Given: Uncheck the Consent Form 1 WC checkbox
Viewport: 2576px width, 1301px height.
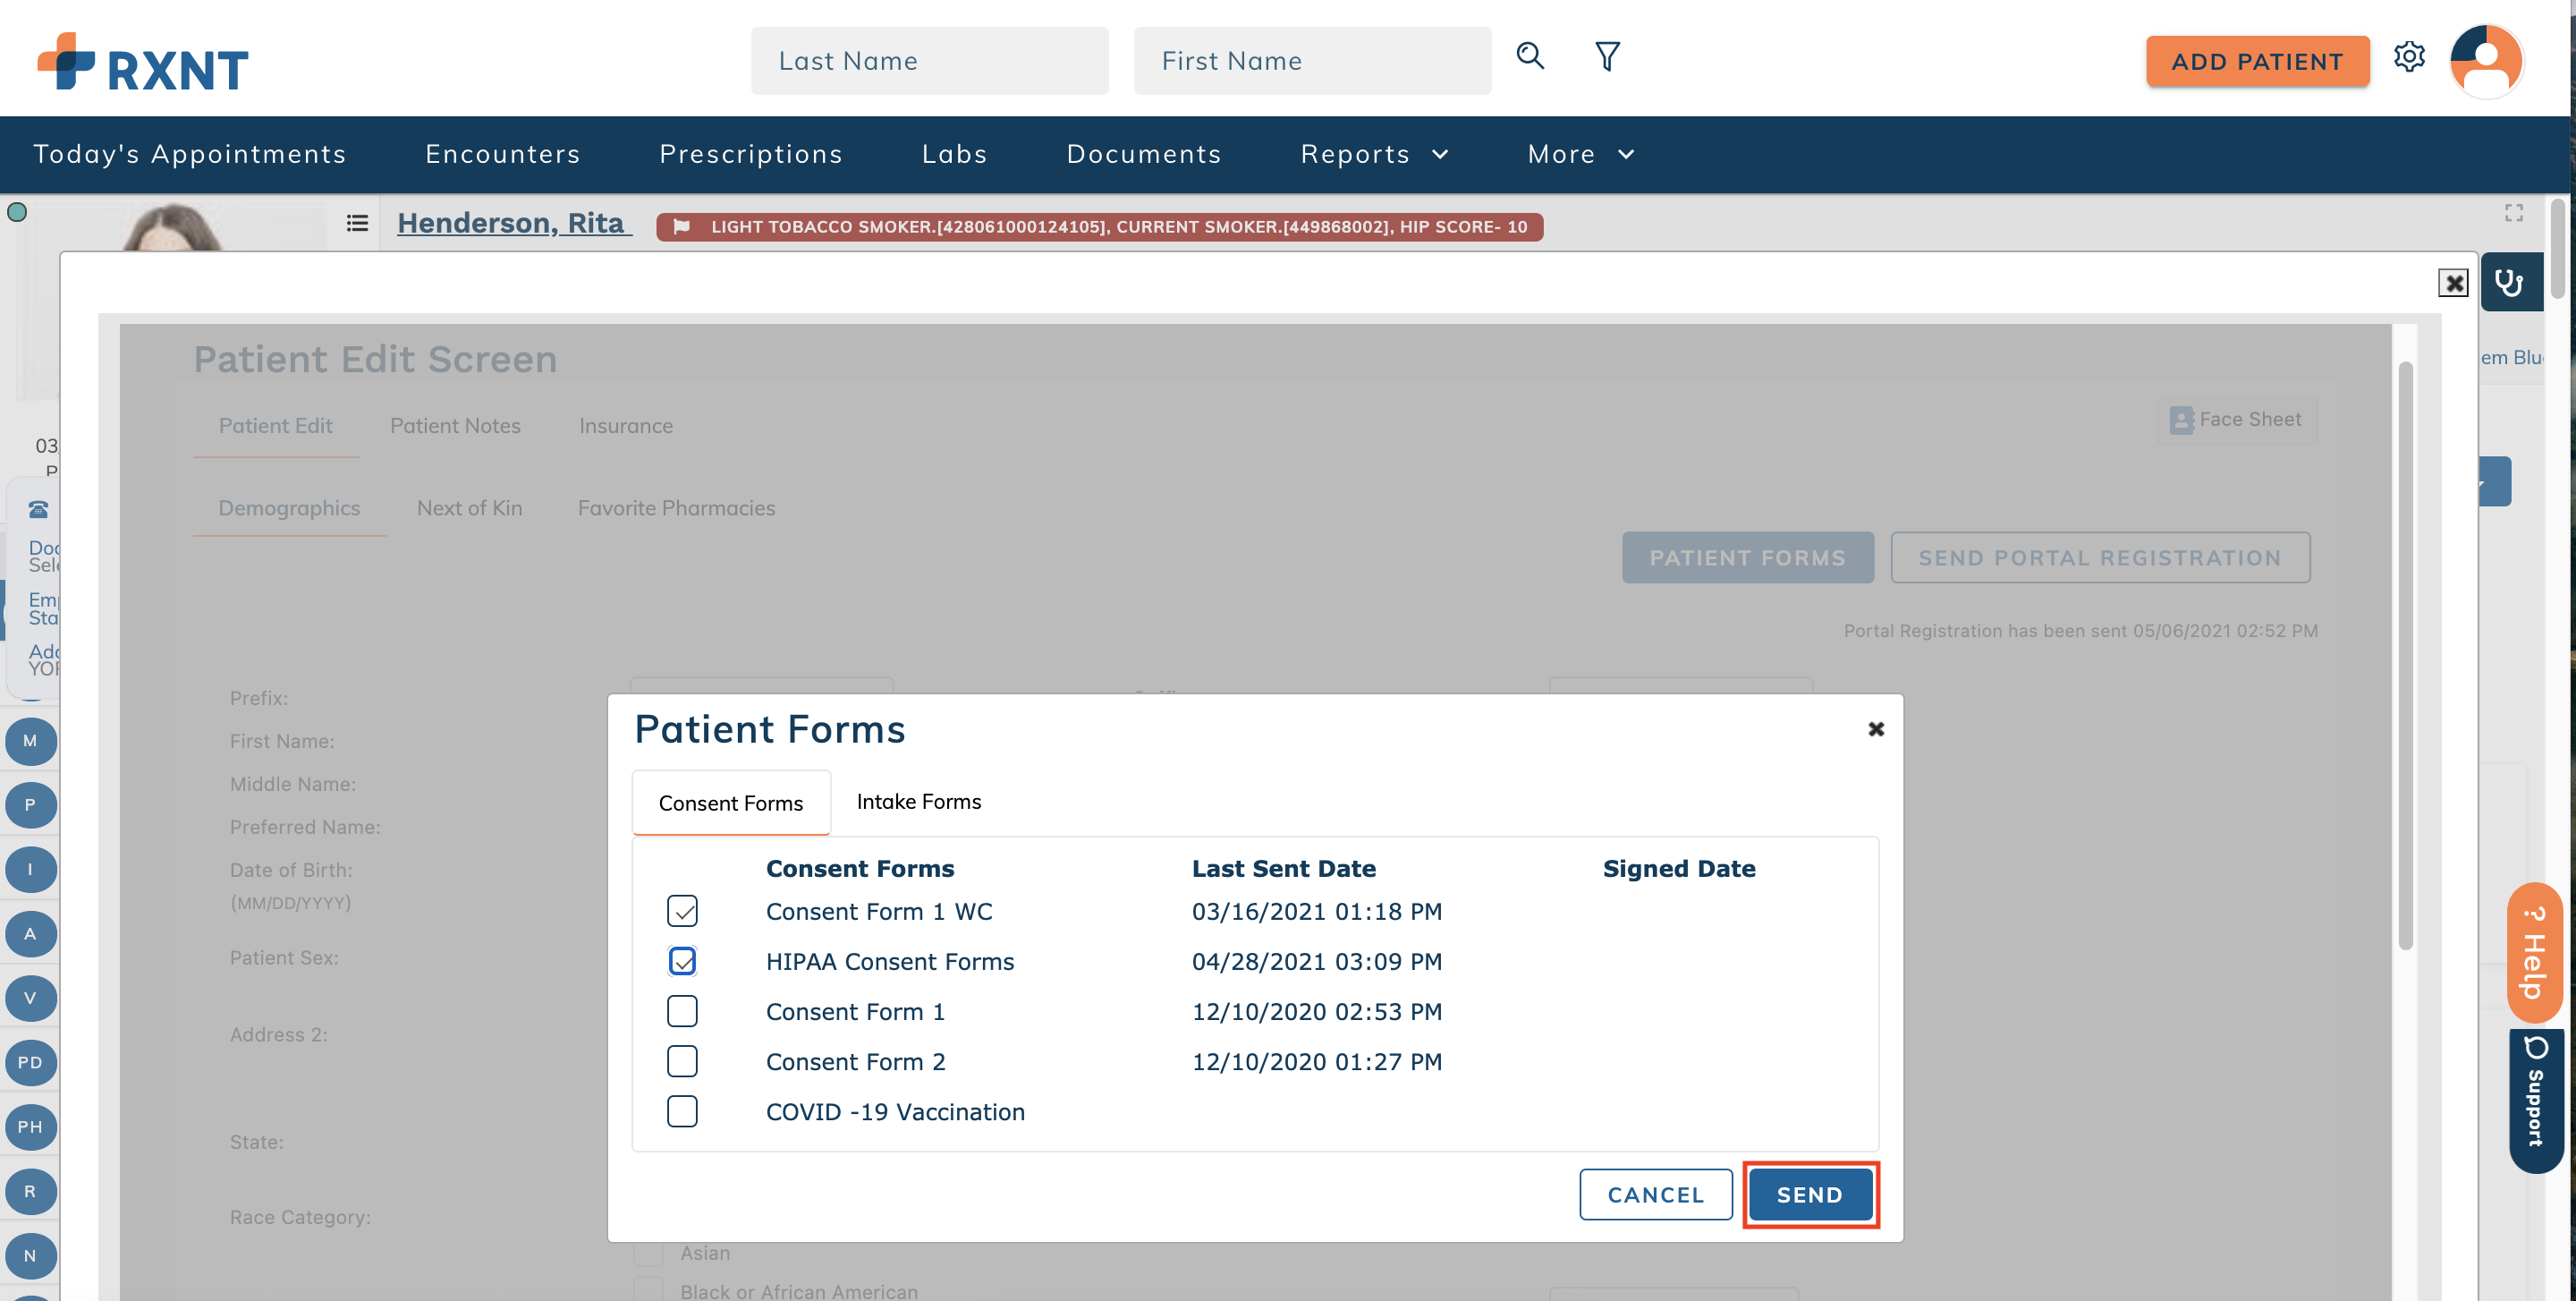Looking at the screenshot, I should [683, 911].
